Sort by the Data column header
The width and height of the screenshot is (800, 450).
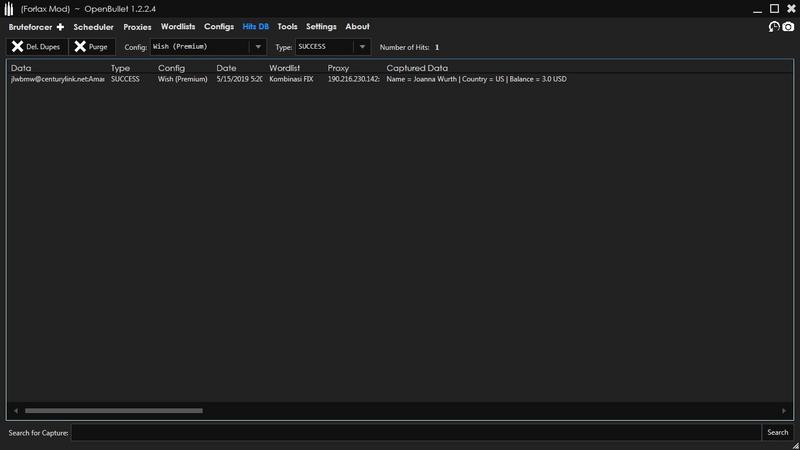(21, 68)
